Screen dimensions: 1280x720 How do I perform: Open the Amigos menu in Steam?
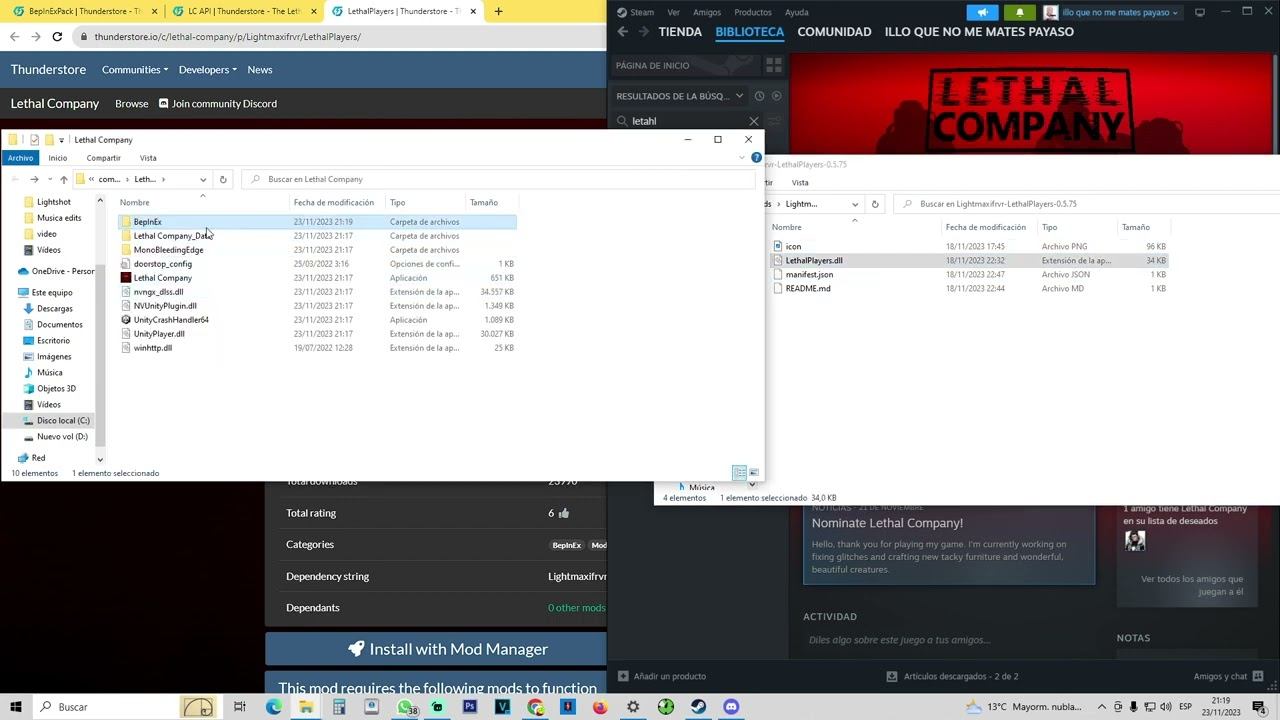pos(707,12)
